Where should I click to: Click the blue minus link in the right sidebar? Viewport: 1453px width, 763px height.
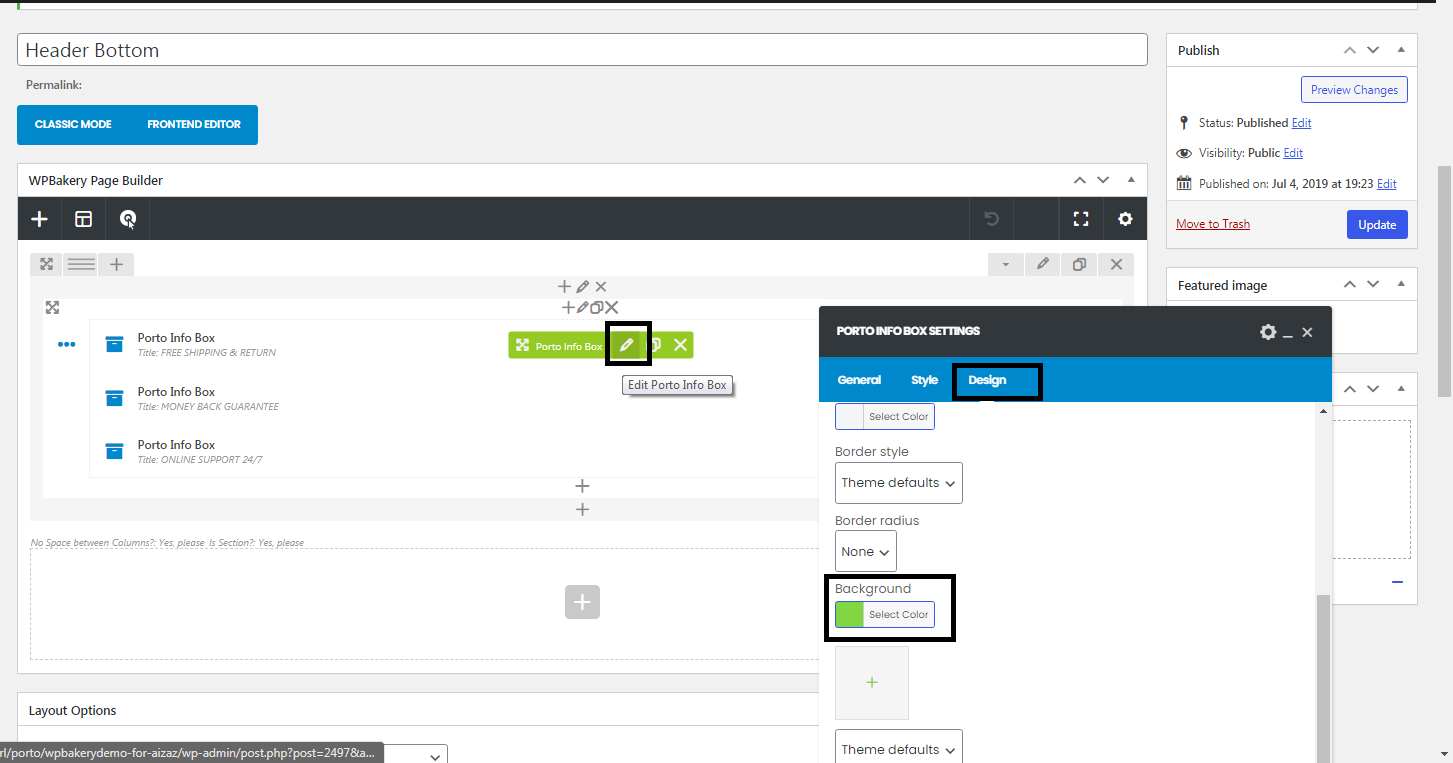coord(1397,582)
